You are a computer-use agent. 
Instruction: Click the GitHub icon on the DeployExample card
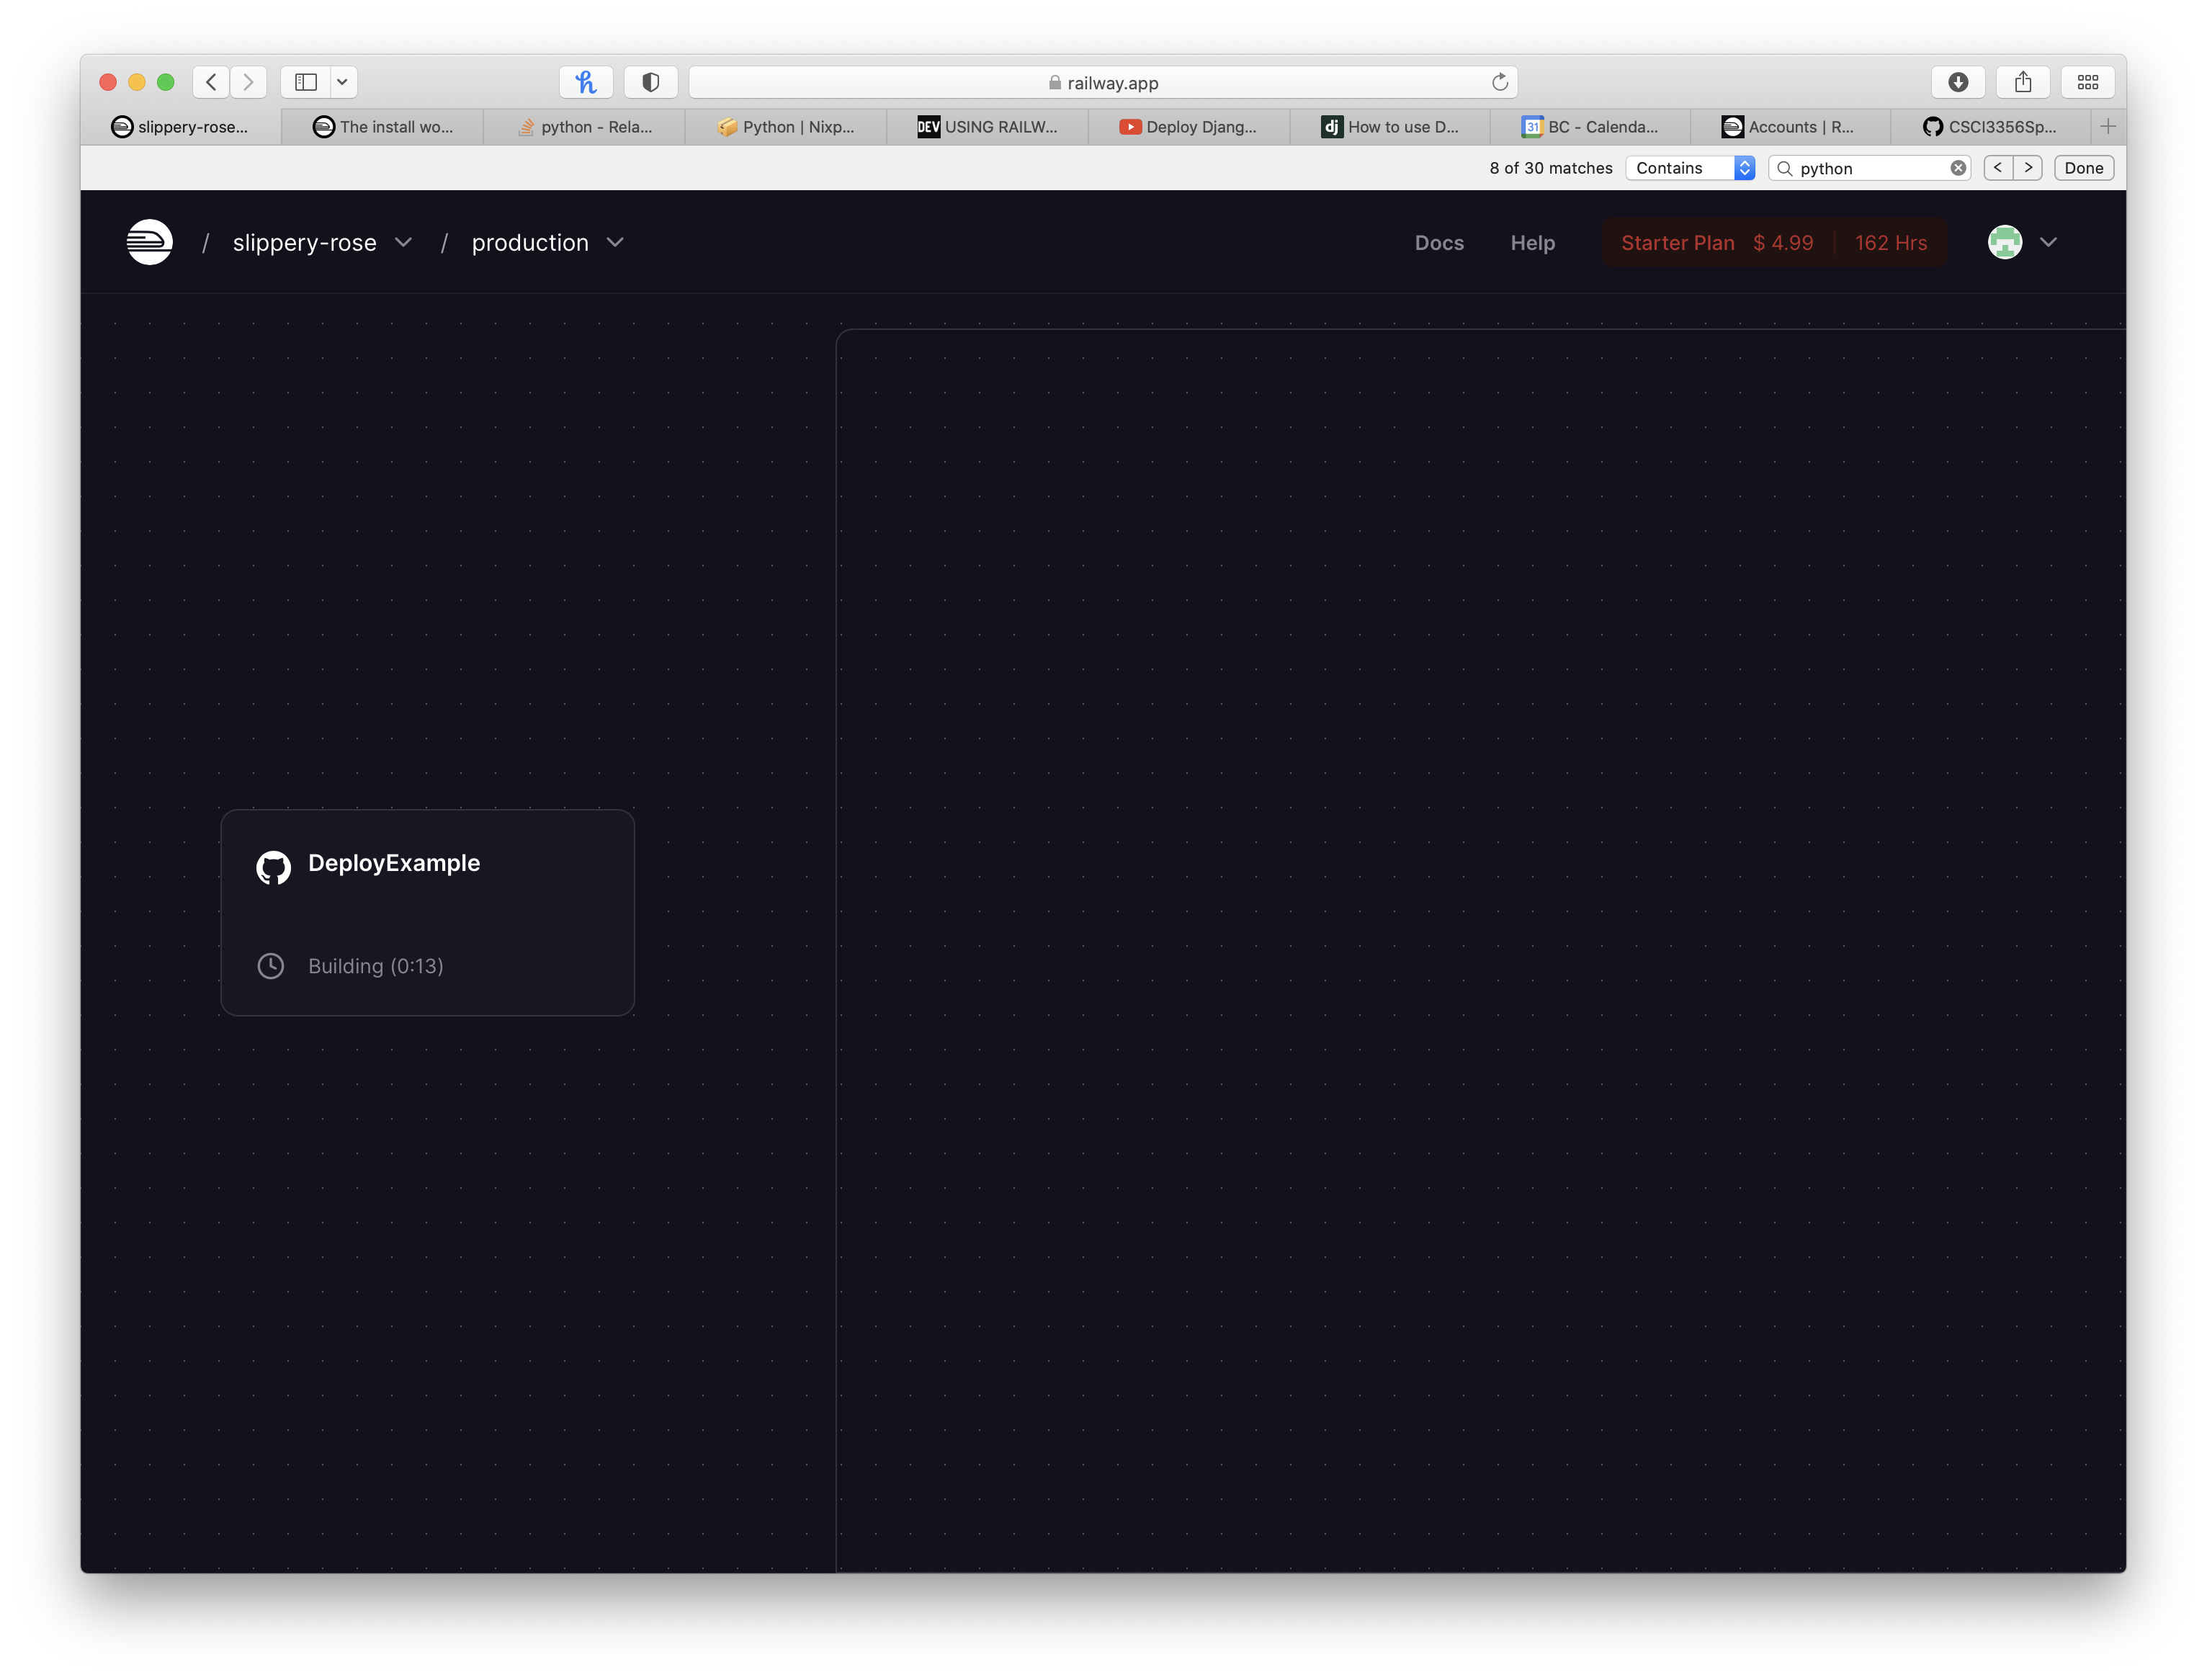pos(273,866)
